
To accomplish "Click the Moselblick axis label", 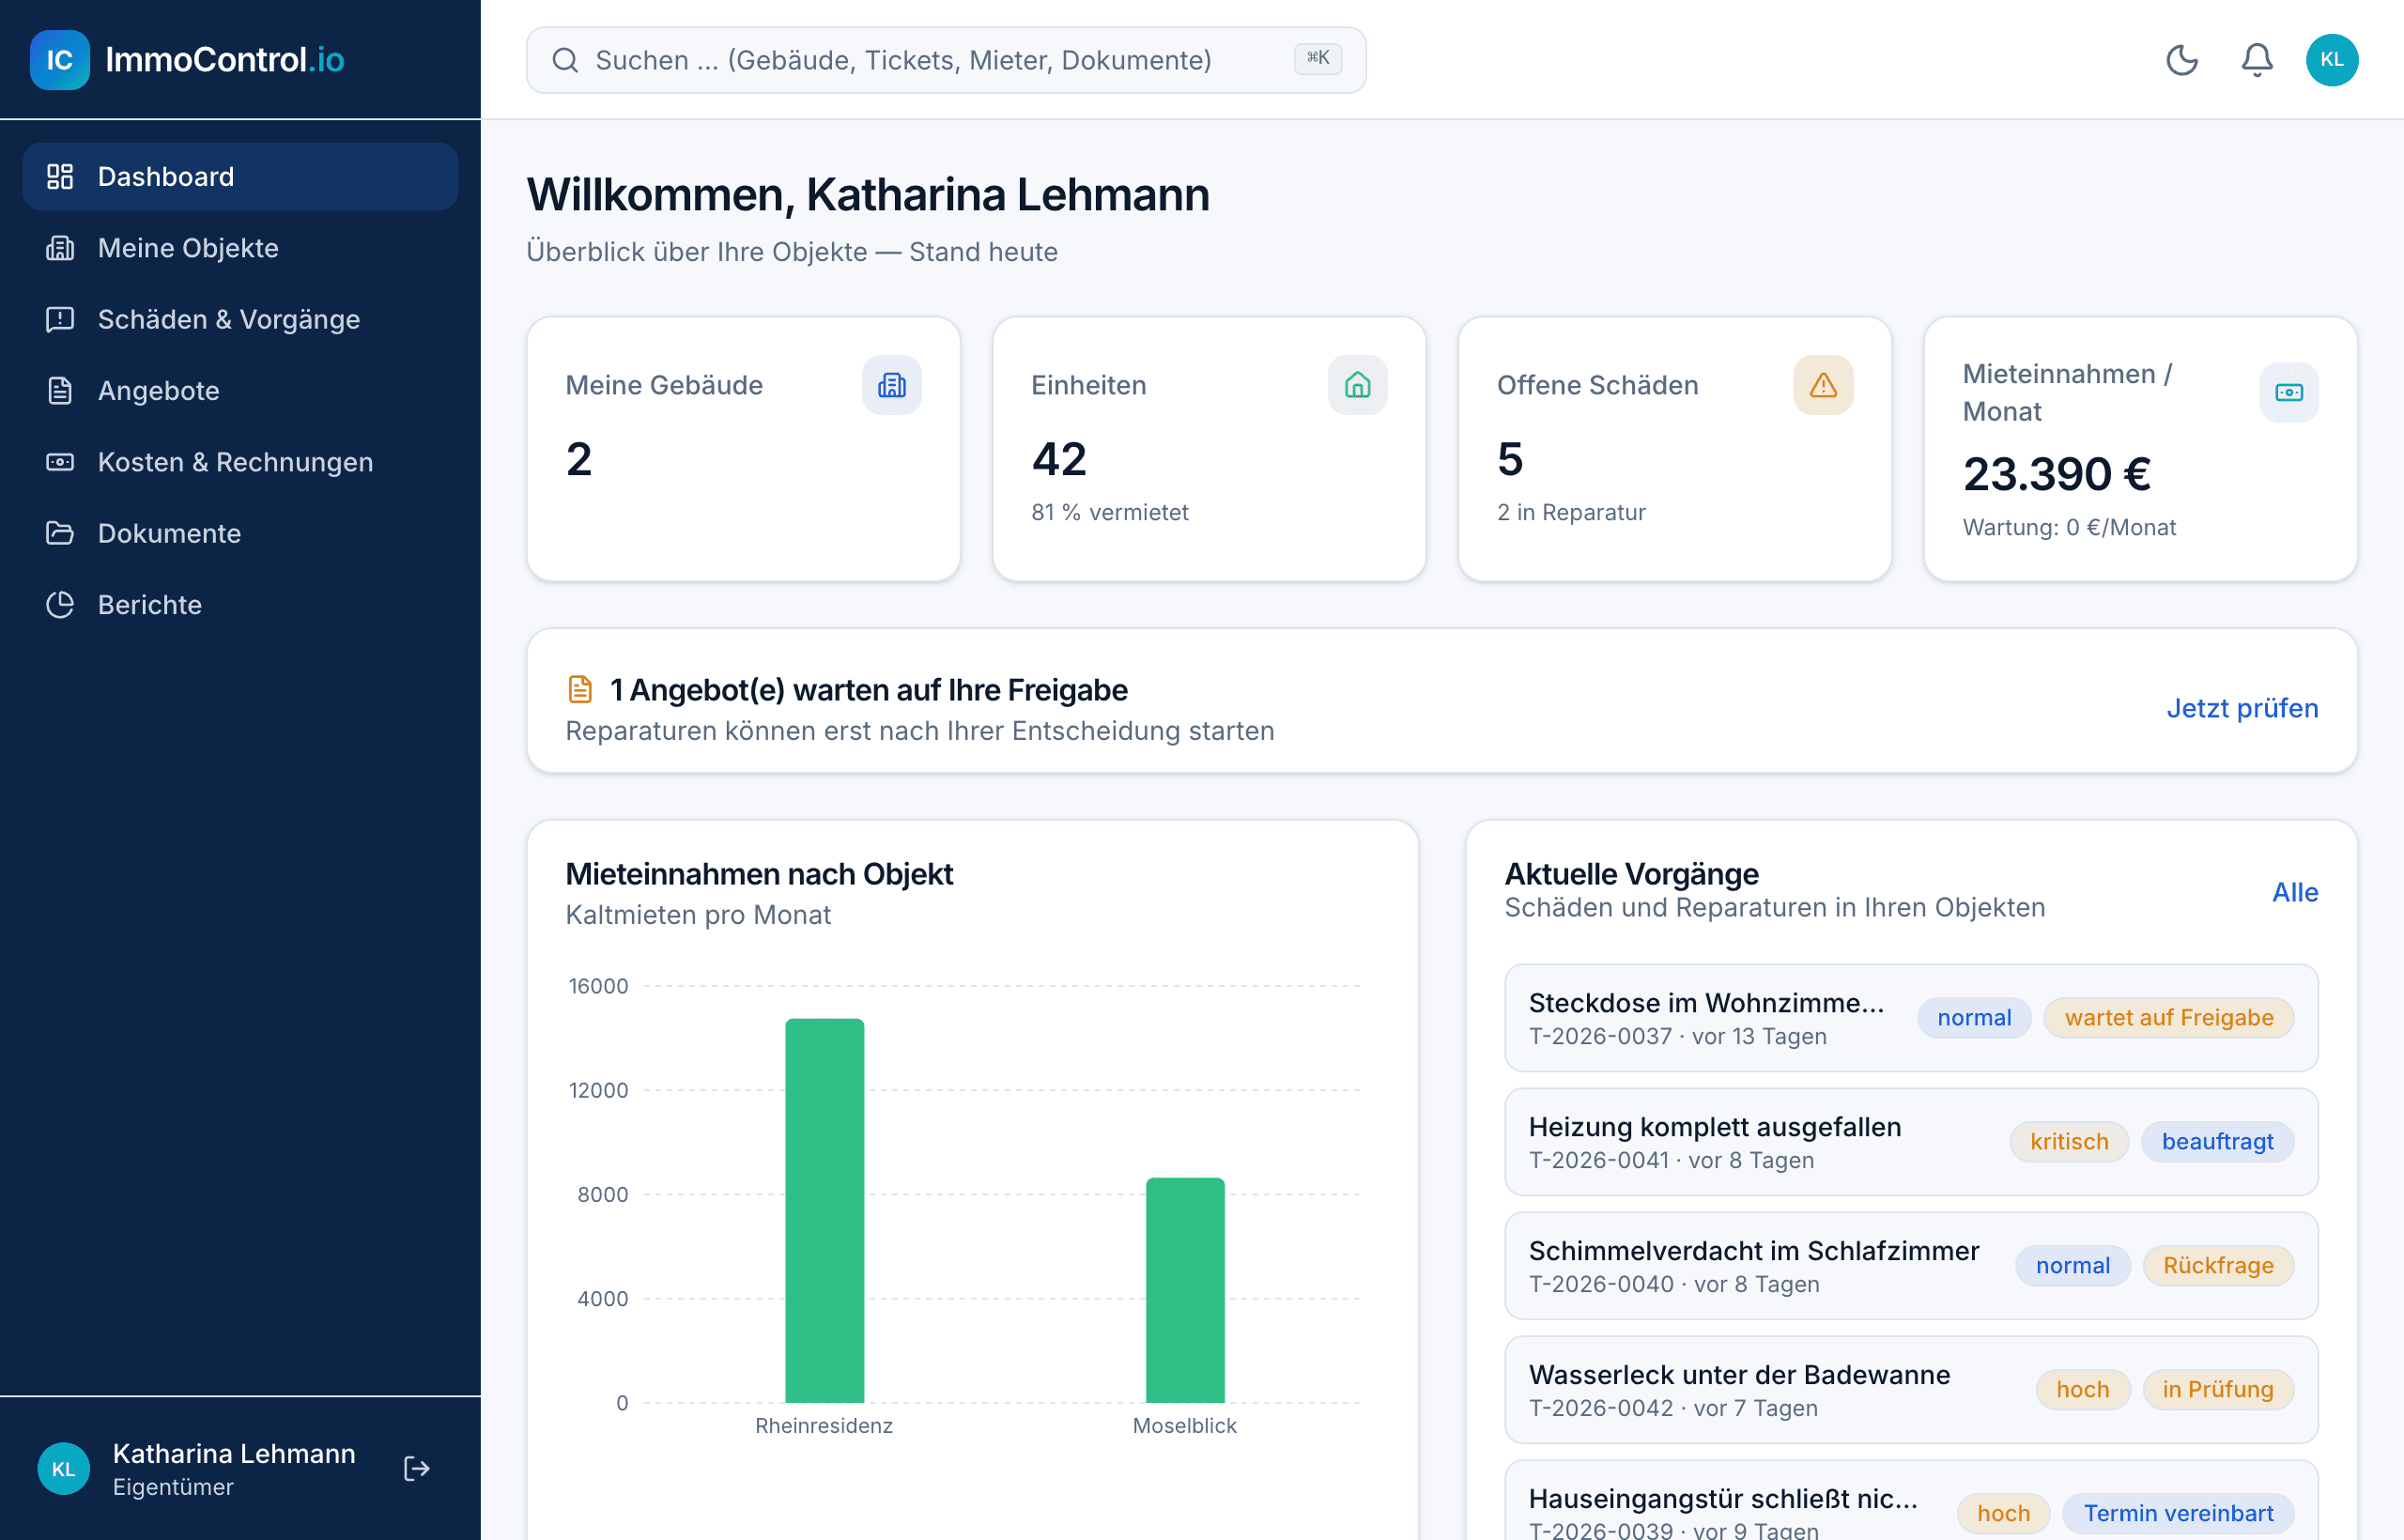I will [1184, 1426].
